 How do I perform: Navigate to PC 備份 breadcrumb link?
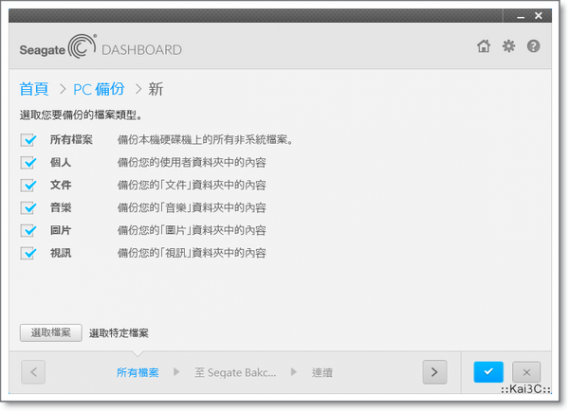[x=99, y=89]
